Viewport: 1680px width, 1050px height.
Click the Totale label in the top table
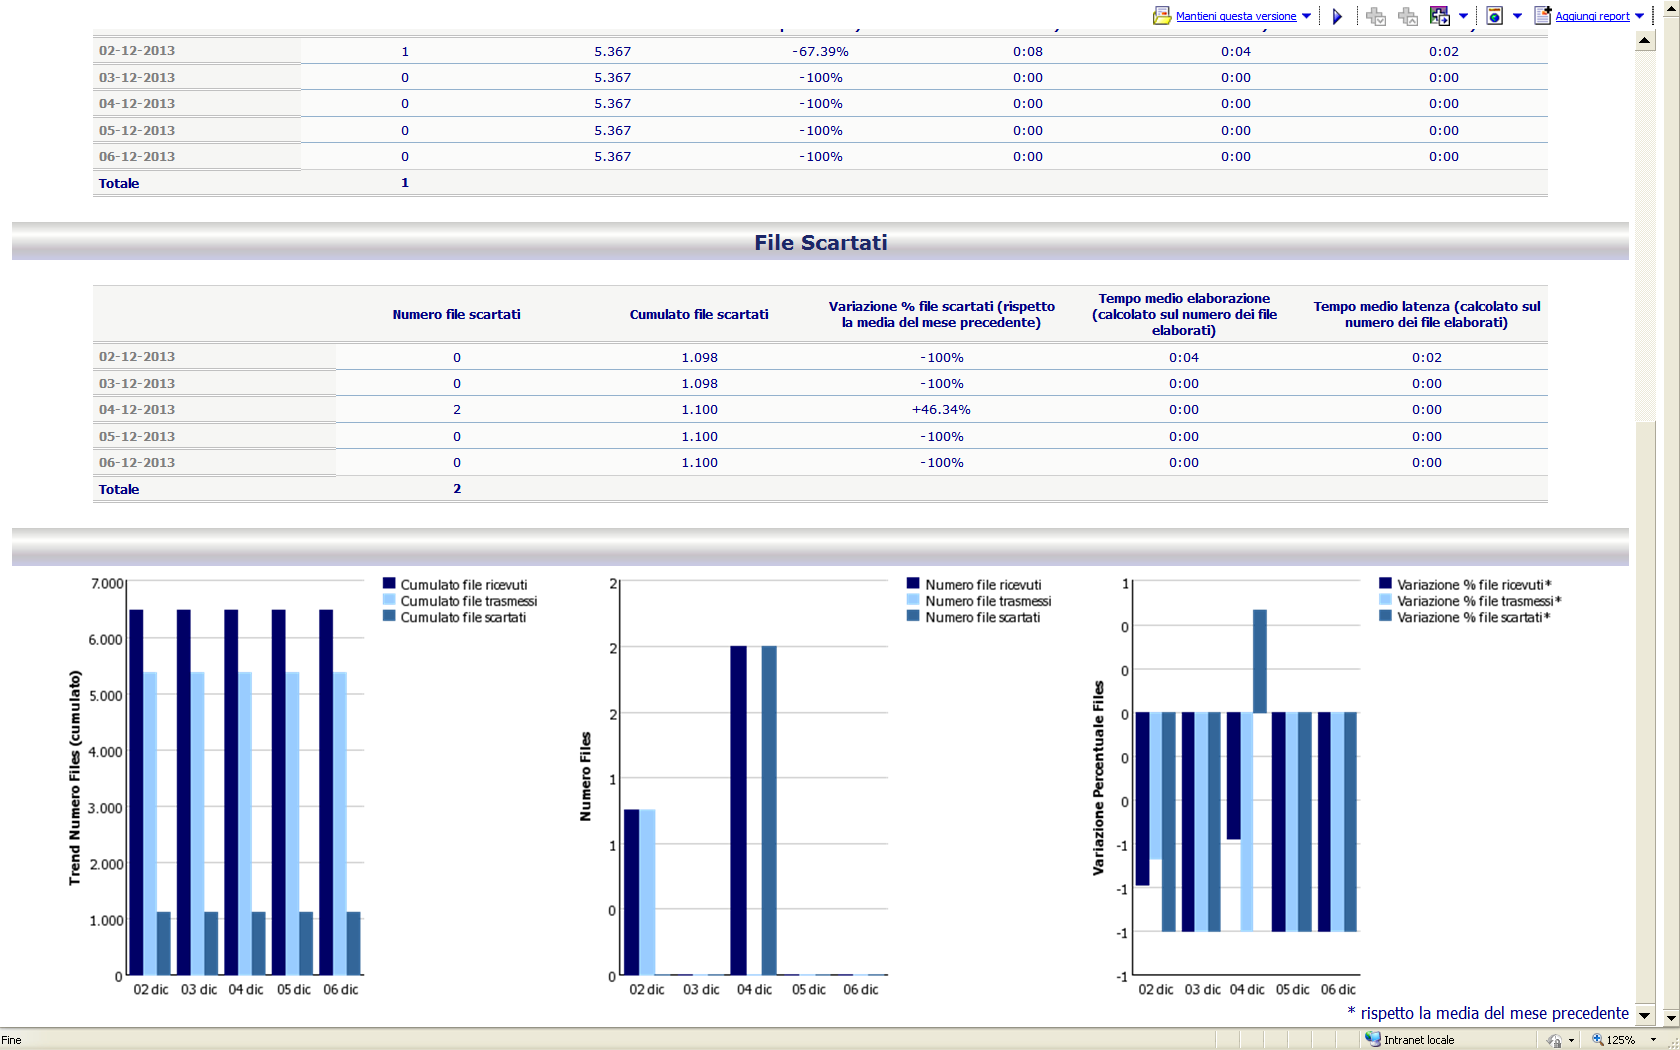[x=119, y=183]
